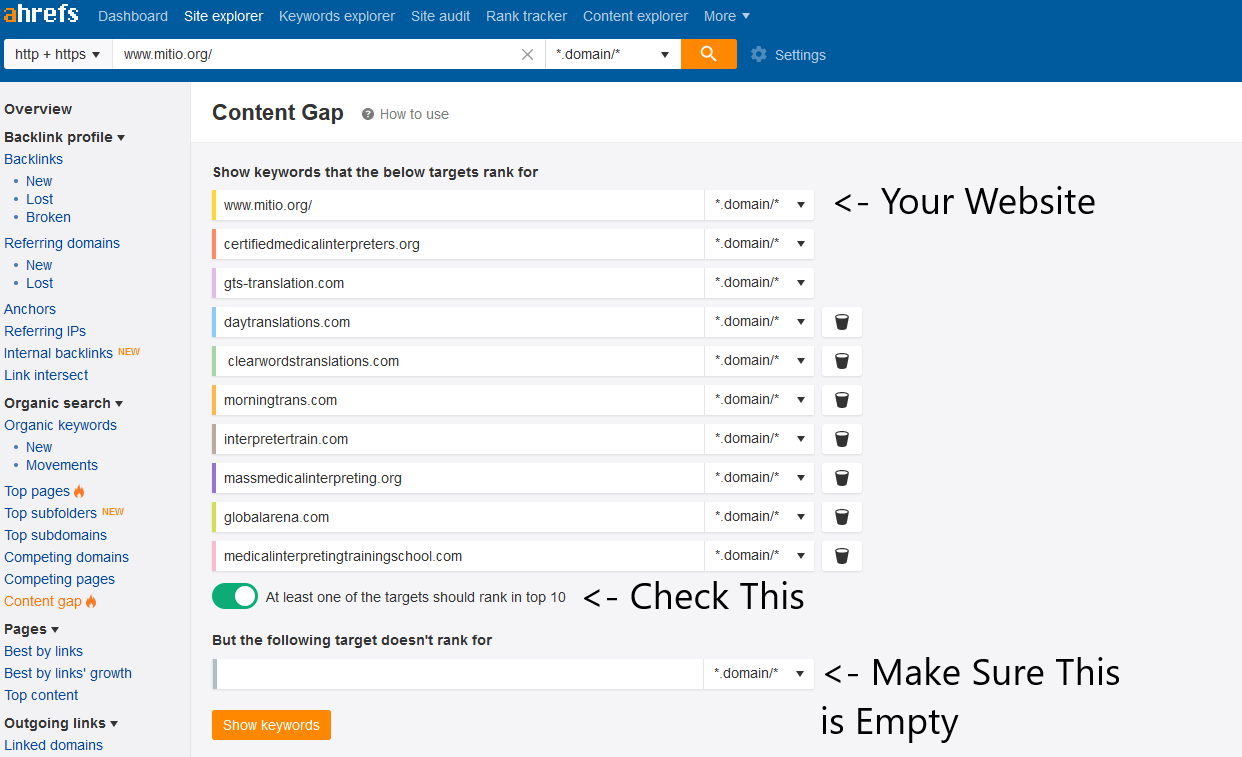Go to Site explorer
The width and height of the screenshot is (1242, 757).
pos(223,16)
